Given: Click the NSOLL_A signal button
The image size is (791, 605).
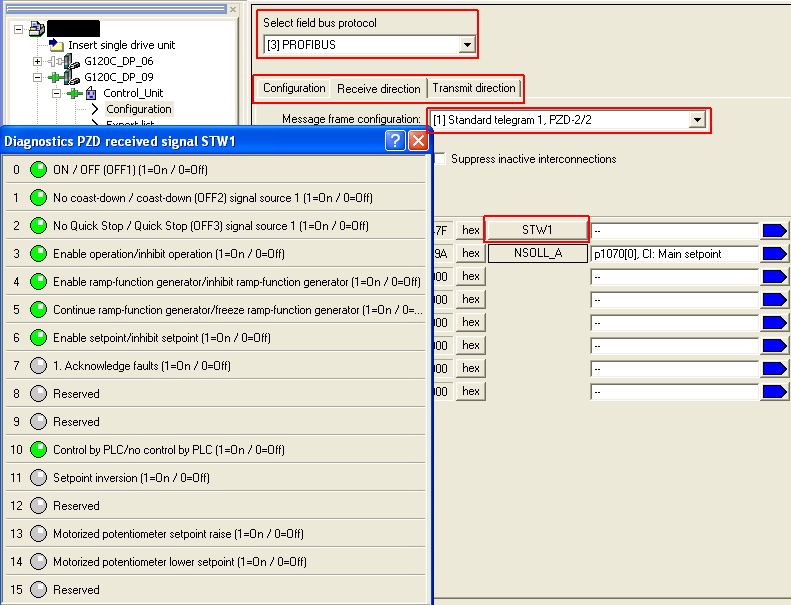Looking at the screenshot, I should pos(538,253).
